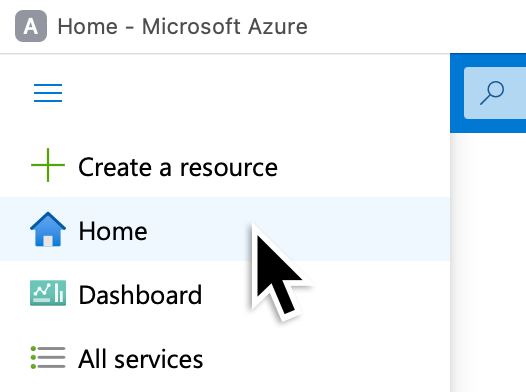Open the "Create a resource" text label
Image resolution: width=526 pixels, height=392 pixels.
pyautogui.click(x=178, y=167)
